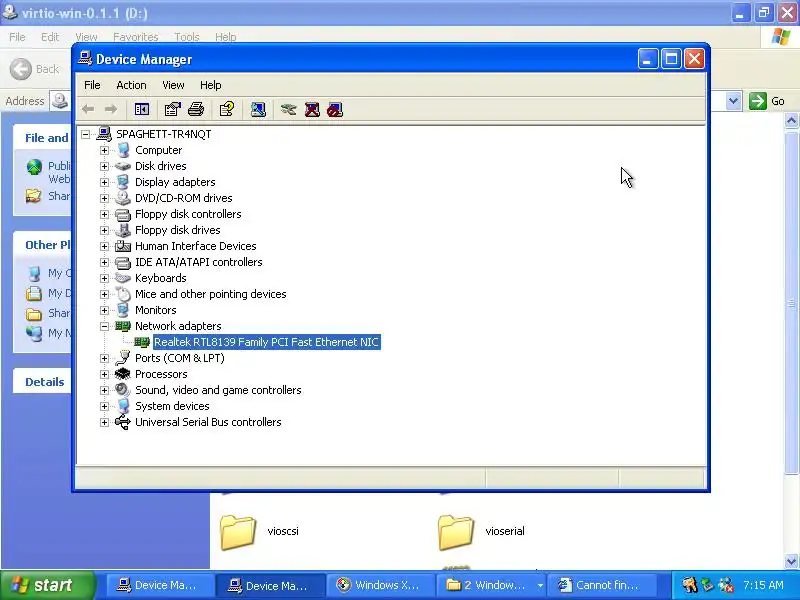The width and height of the screenshot is (800, 600).
Task: Click Explorer scrollbar up arrow
Action: tap(791, 121)
